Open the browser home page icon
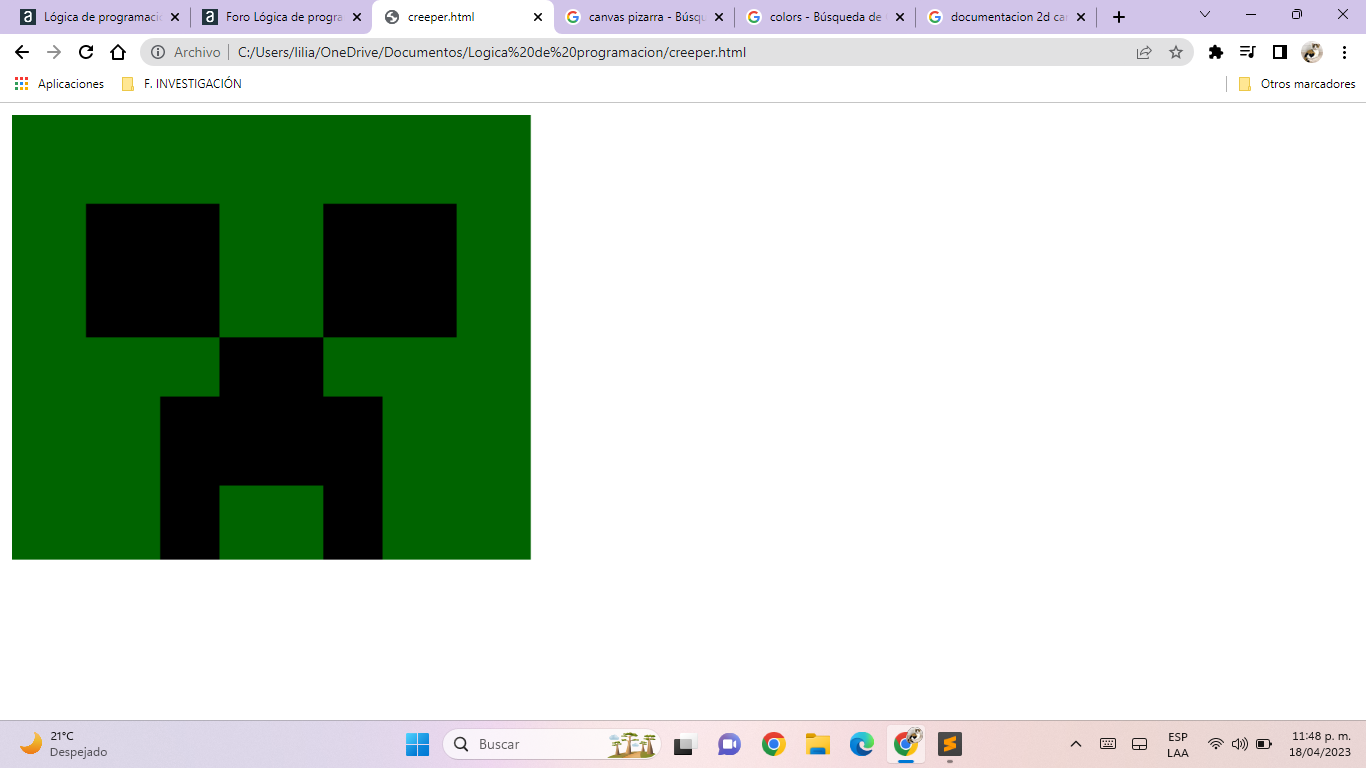The width and height of the screenshot is (1366, 768). coord(118,52)
